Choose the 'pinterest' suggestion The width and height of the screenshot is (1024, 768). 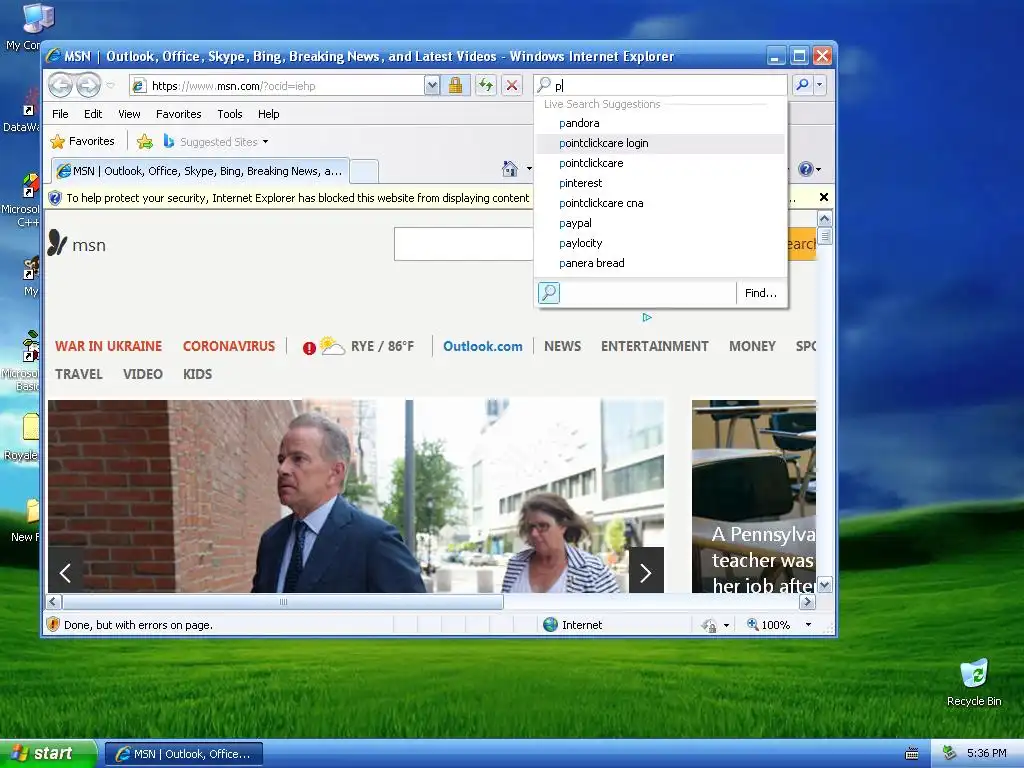click(x=660, y=183)
